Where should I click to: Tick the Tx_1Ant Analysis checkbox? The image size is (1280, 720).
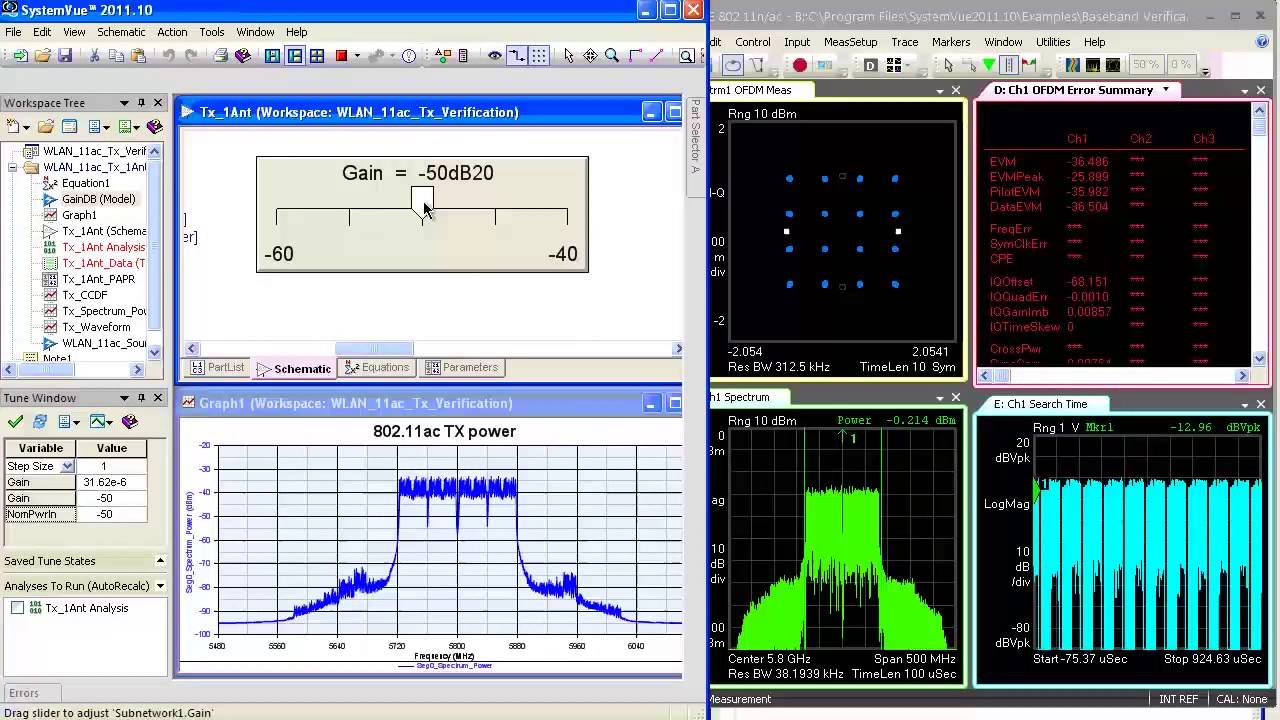coord(17,608)
